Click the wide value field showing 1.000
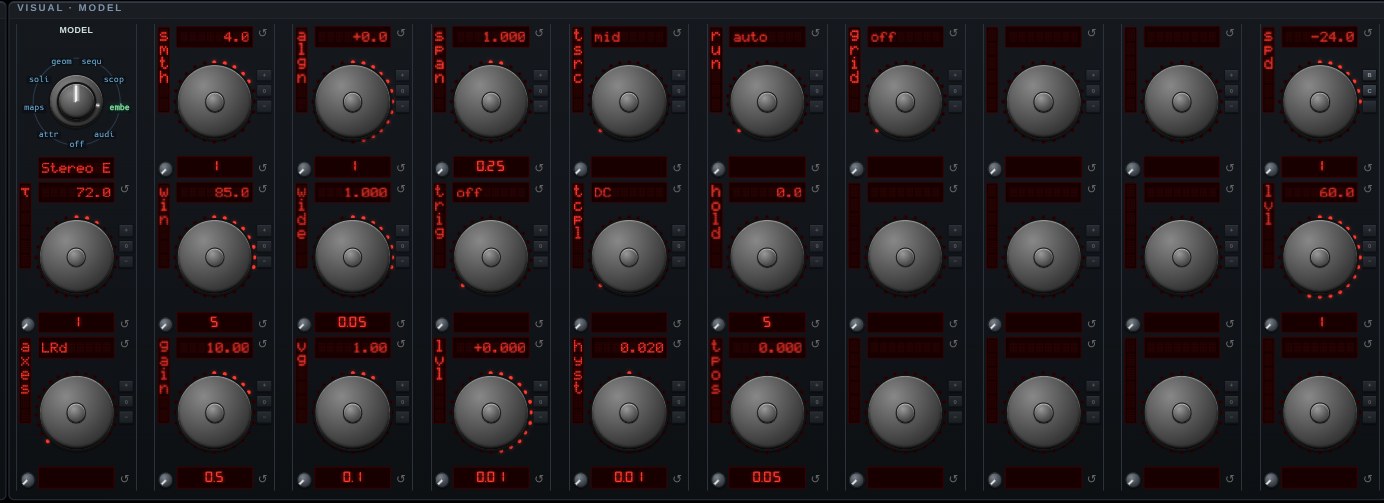Image resolution: width=1384 pixels, height=503 pixels. tap(352, 192)
